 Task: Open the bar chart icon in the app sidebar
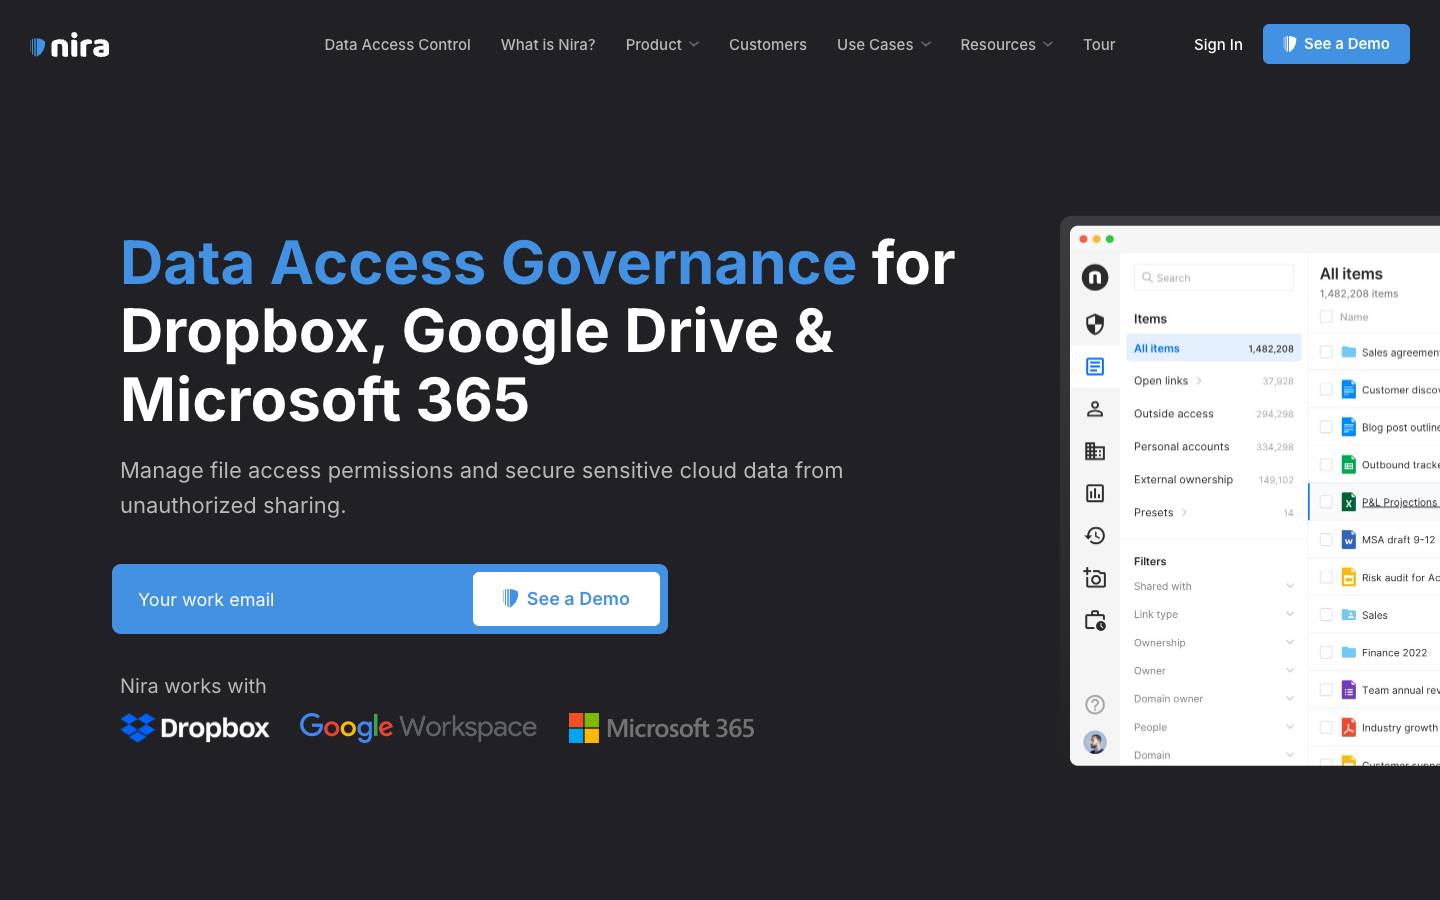point(1095,493)
